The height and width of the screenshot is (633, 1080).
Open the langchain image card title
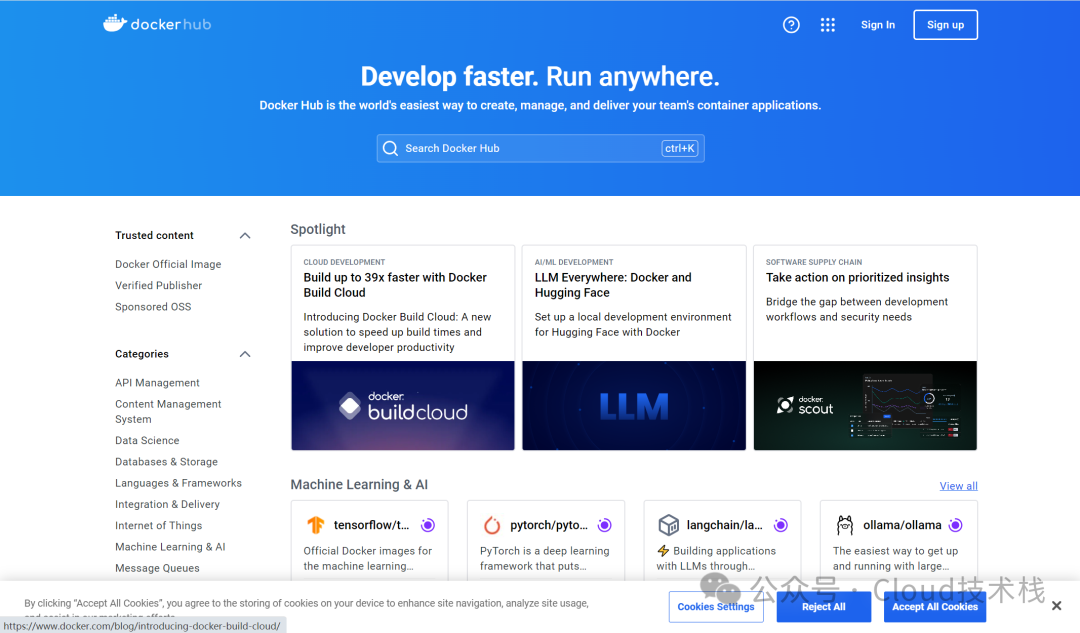pyautogui.click(x=725, y=525)
